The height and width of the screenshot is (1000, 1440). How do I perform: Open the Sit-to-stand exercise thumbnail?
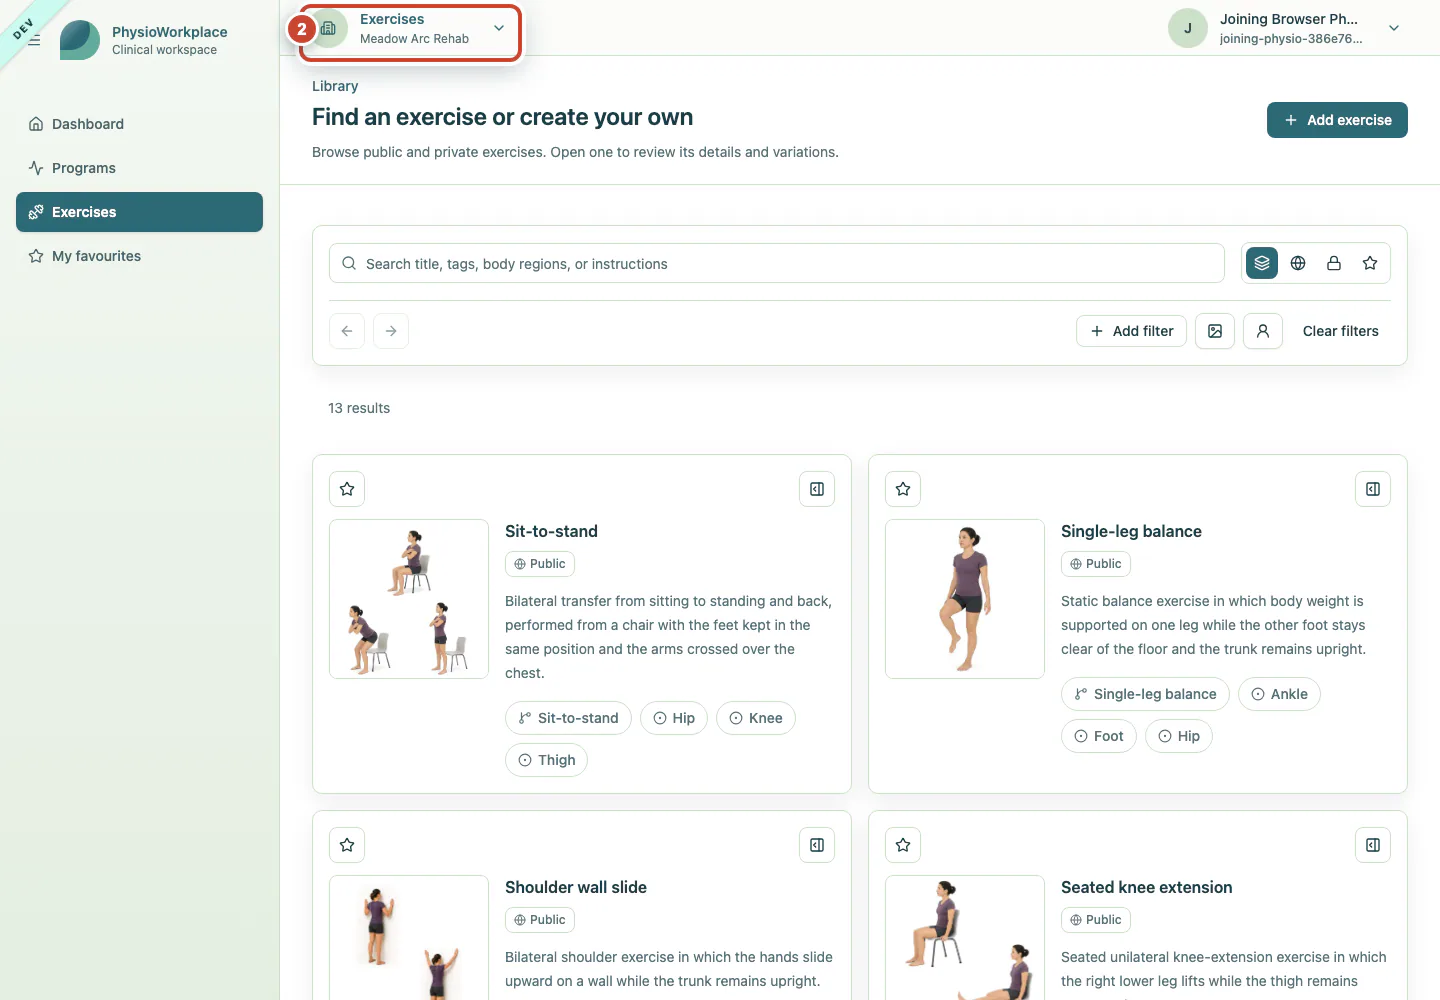pyautogui.click(x=409, y=599)
